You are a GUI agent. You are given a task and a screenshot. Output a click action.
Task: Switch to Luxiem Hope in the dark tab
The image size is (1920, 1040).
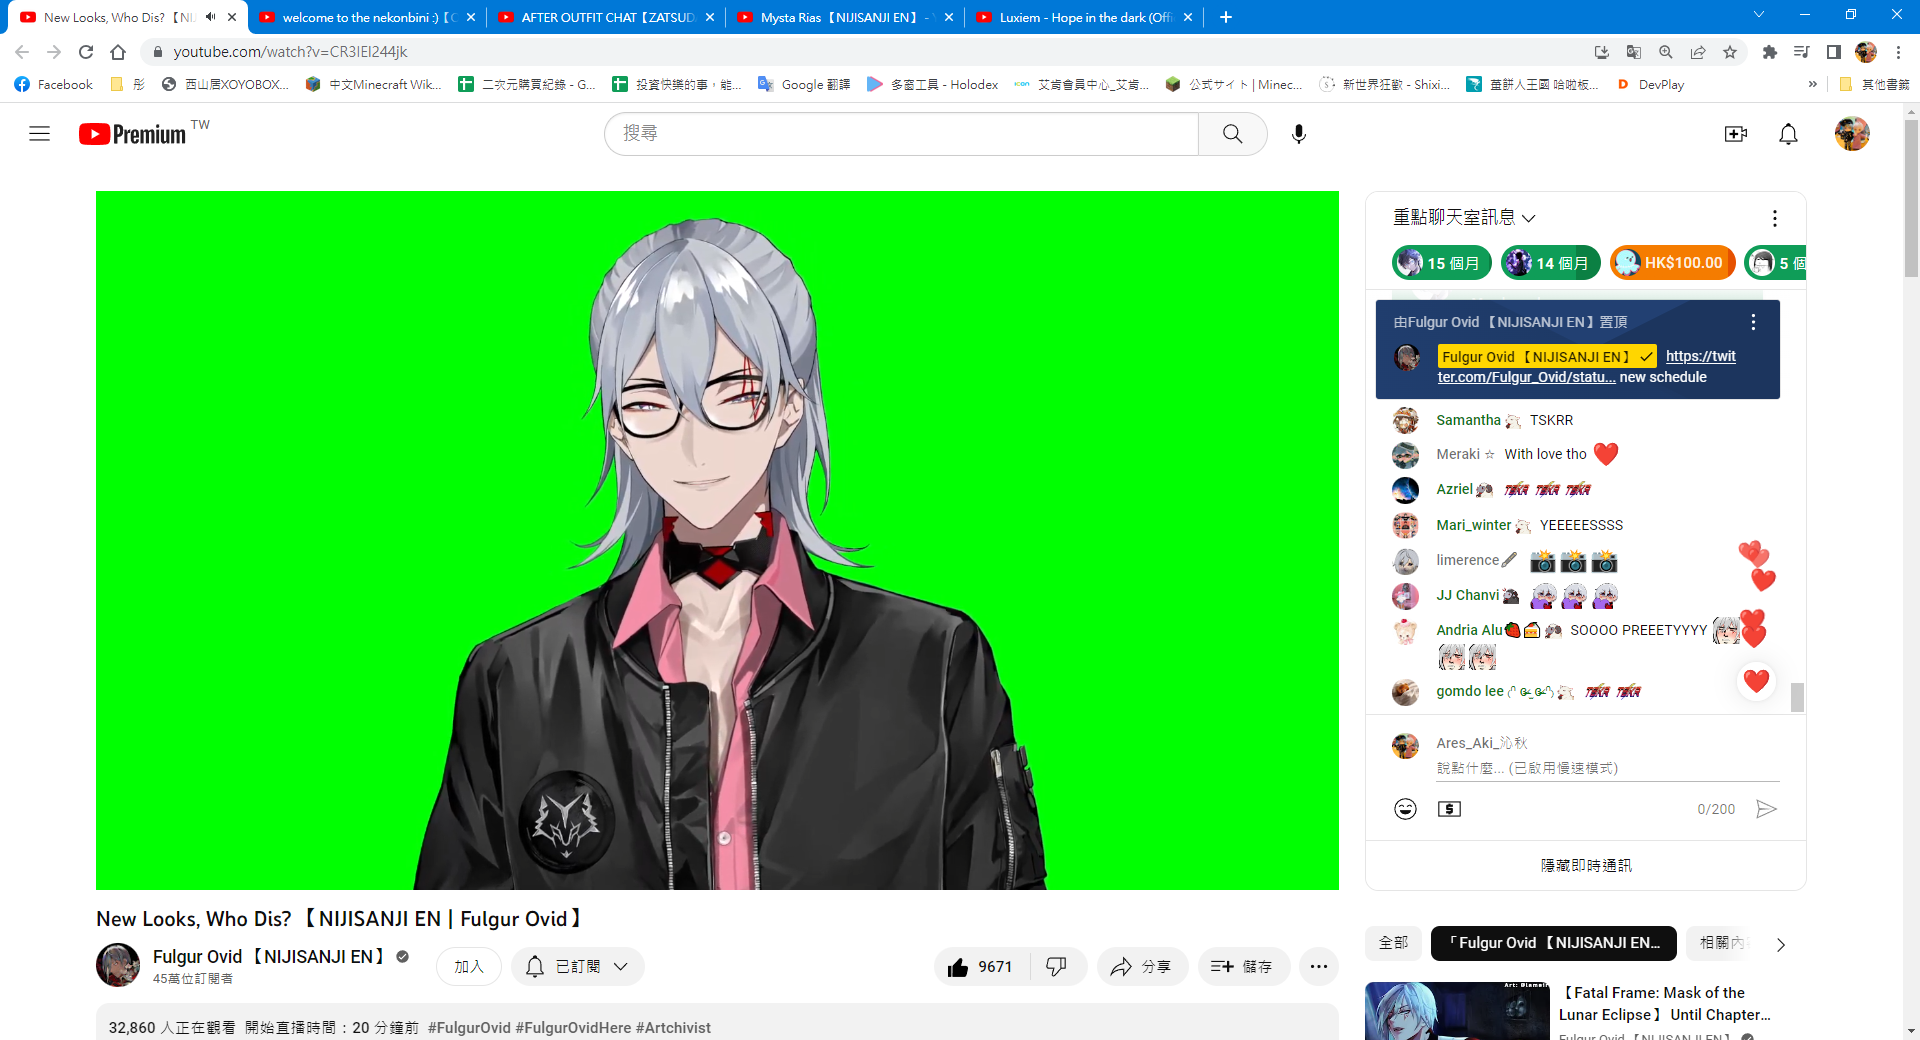pyautogui.click(x=1084, y=17)
